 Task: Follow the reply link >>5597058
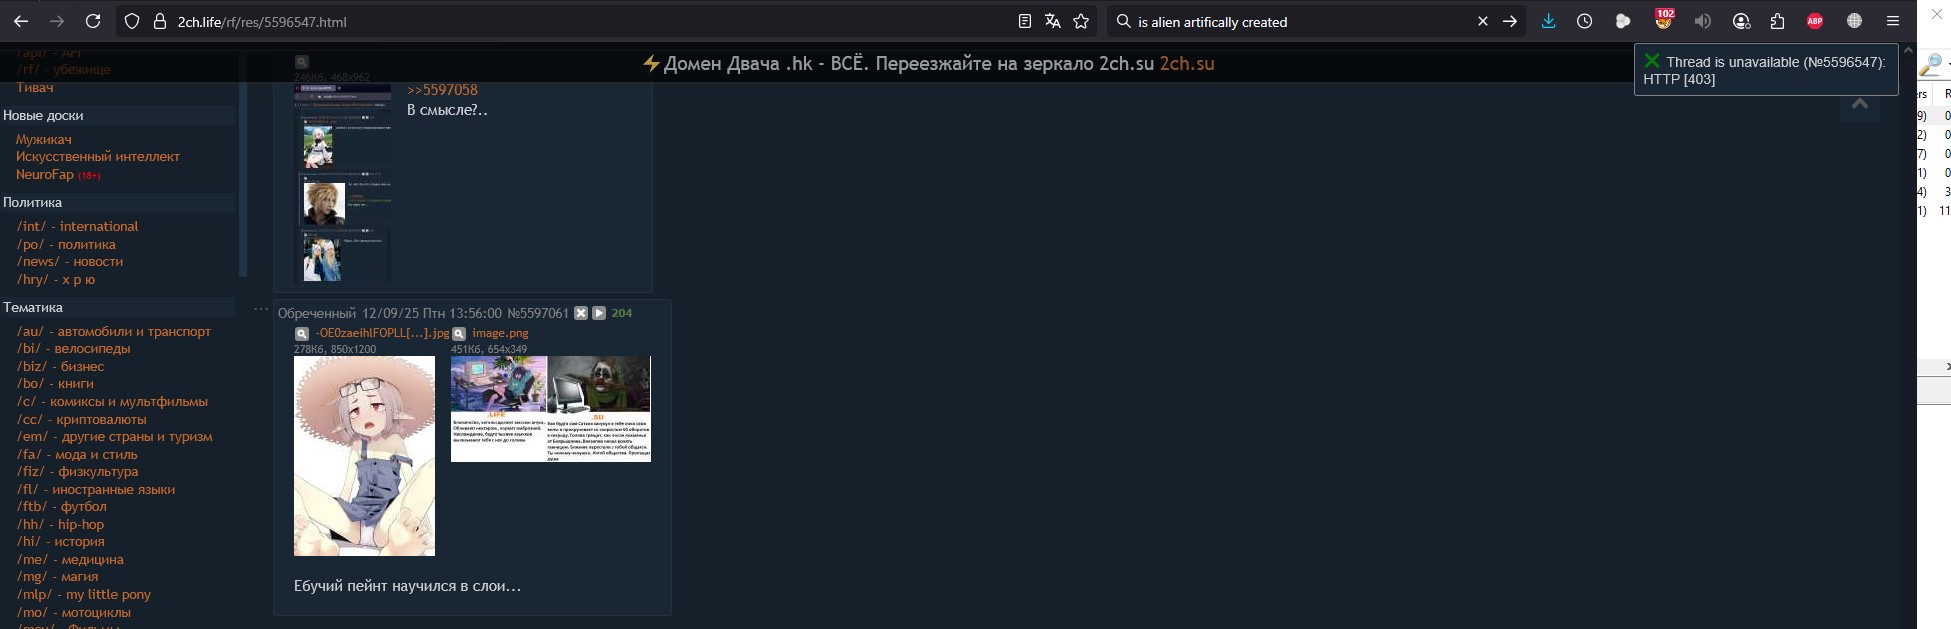[x=442, y=90]
